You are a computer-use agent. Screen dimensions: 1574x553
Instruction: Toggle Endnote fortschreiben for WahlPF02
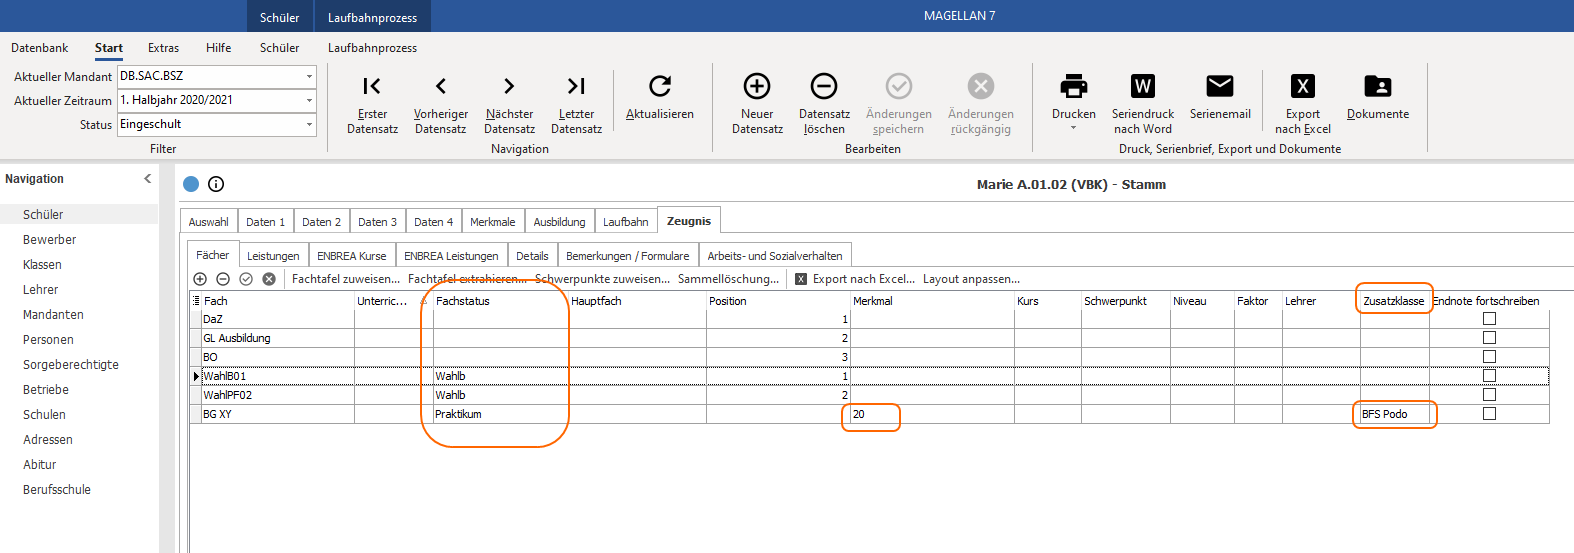tap(1489, 395)
